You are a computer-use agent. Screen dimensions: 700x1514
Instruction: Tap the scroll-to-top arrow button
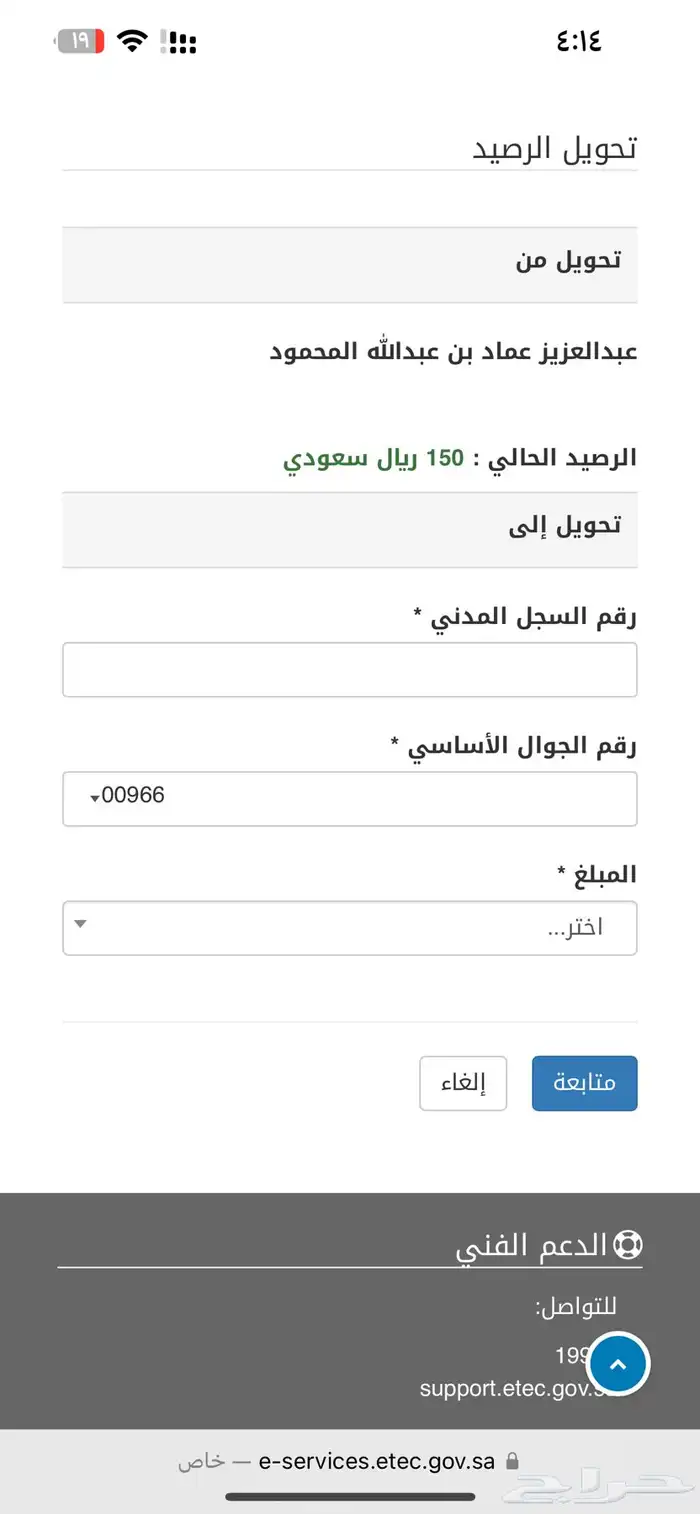(618, 1364)
